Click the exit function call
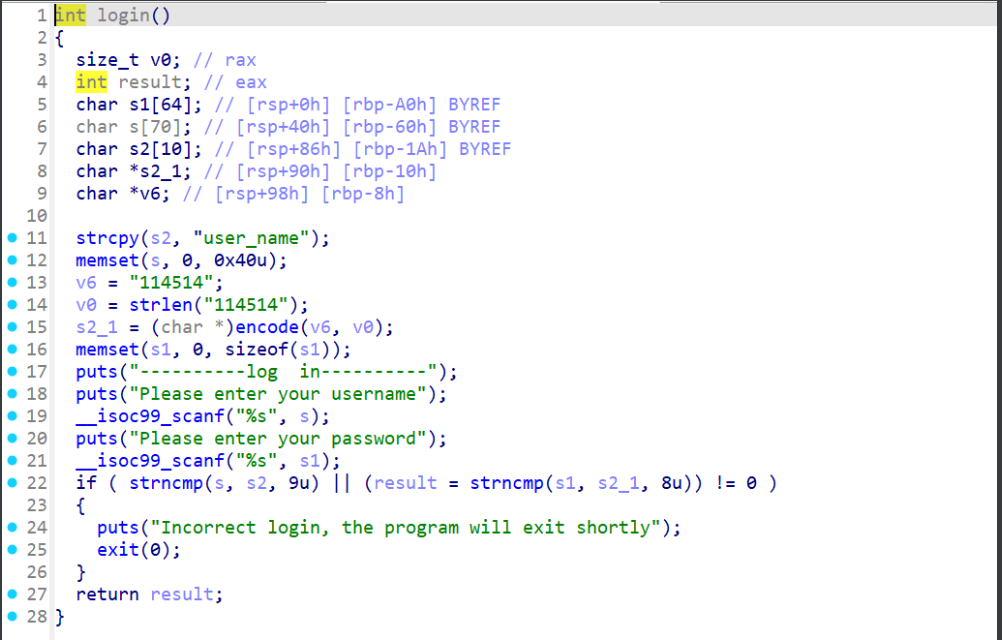 point(117,550)
